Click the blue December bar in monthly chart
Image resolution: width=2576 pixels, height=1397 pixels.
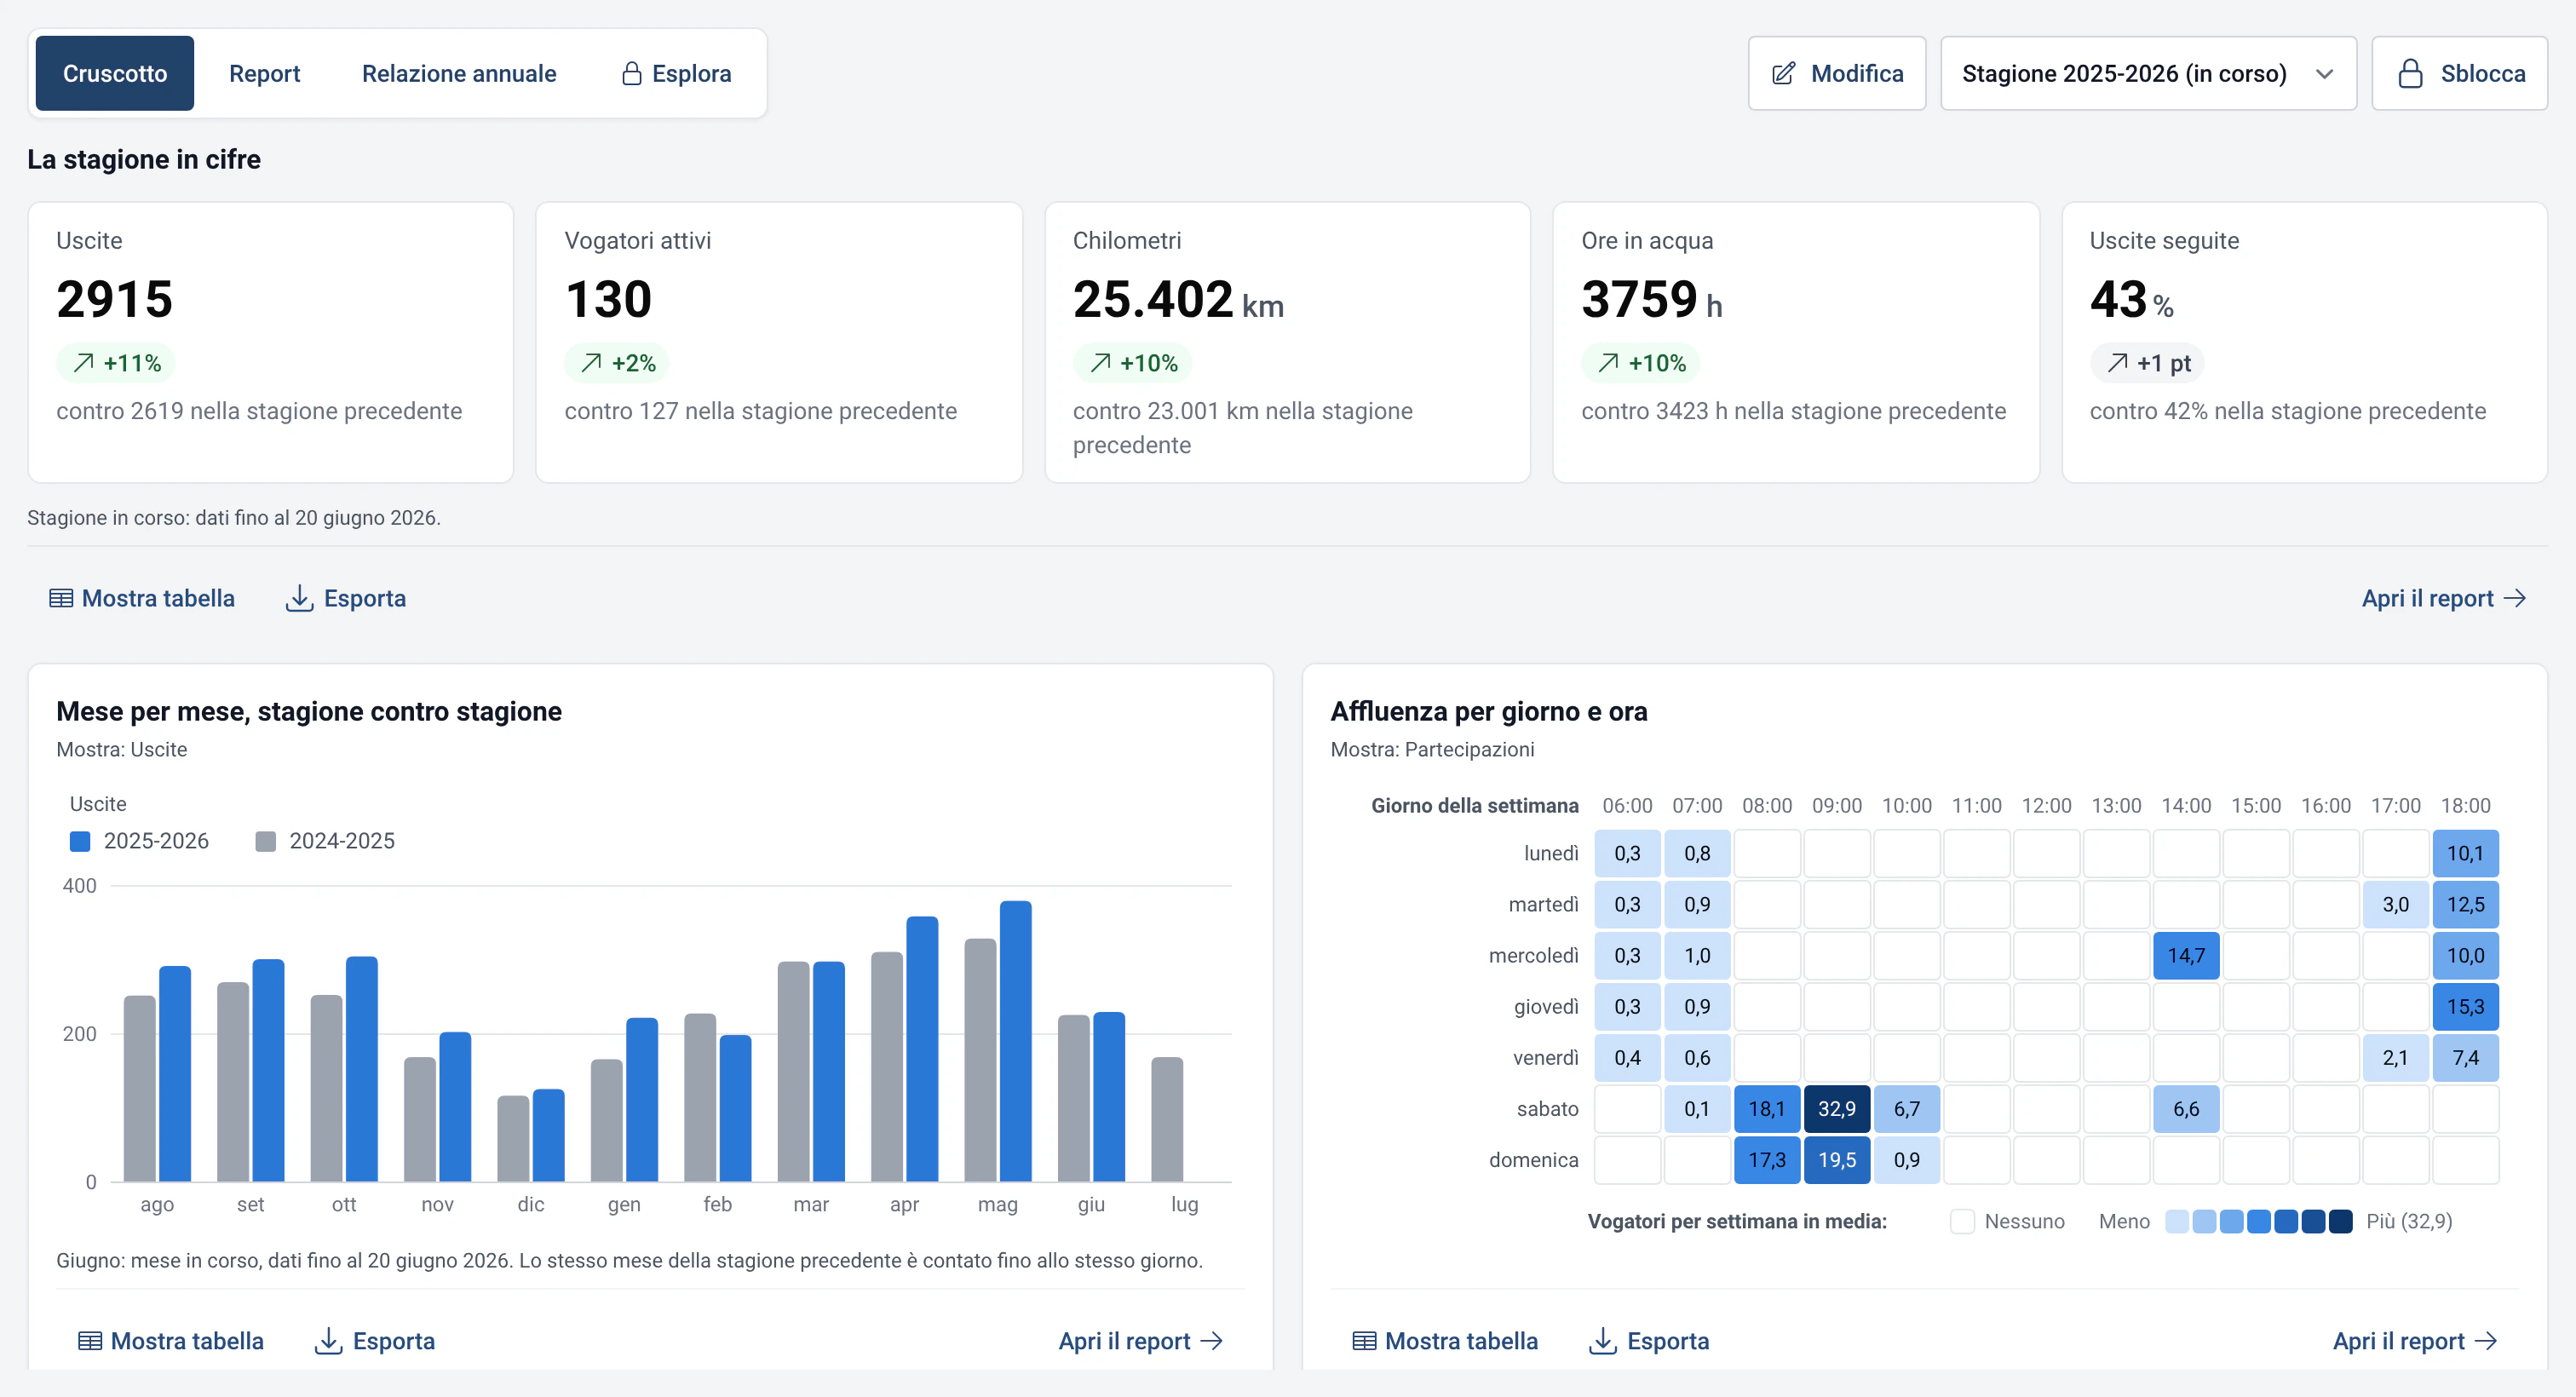coord(548,1135)
